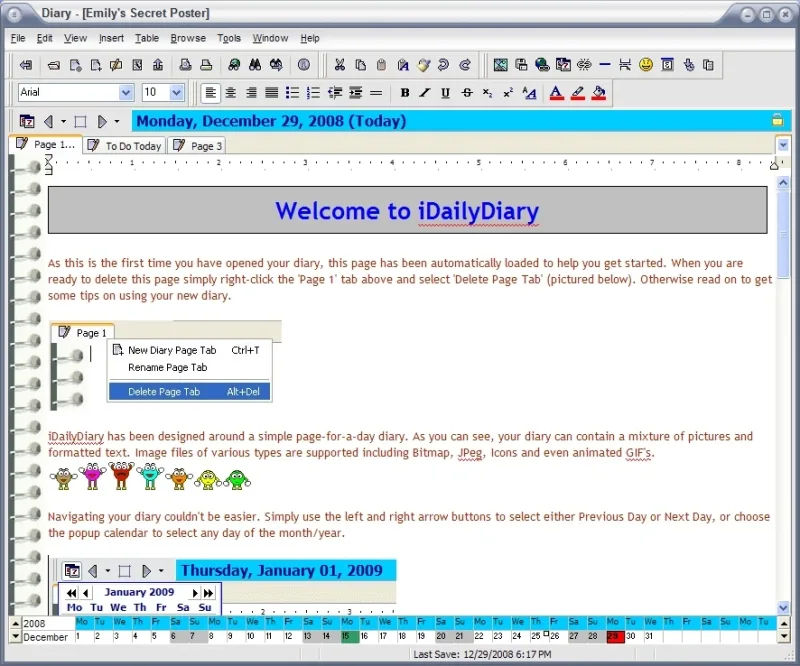Select day 31 in the month strip
The height and width of the screenshot is (666, 800).
coord(649,636)
